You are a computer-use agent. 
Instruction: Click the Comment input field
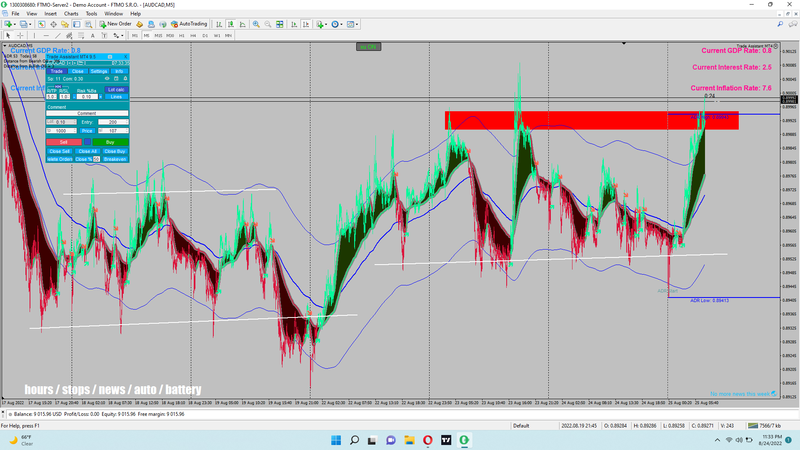87,113
